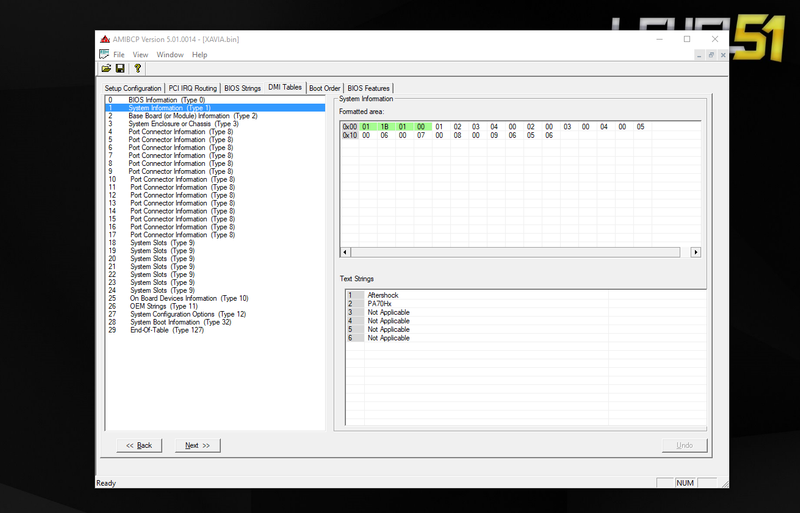The height and width of the screenshot is (513, 800).
Task: Click Not Applicable in text string row 6
Action: click(388, 338)
